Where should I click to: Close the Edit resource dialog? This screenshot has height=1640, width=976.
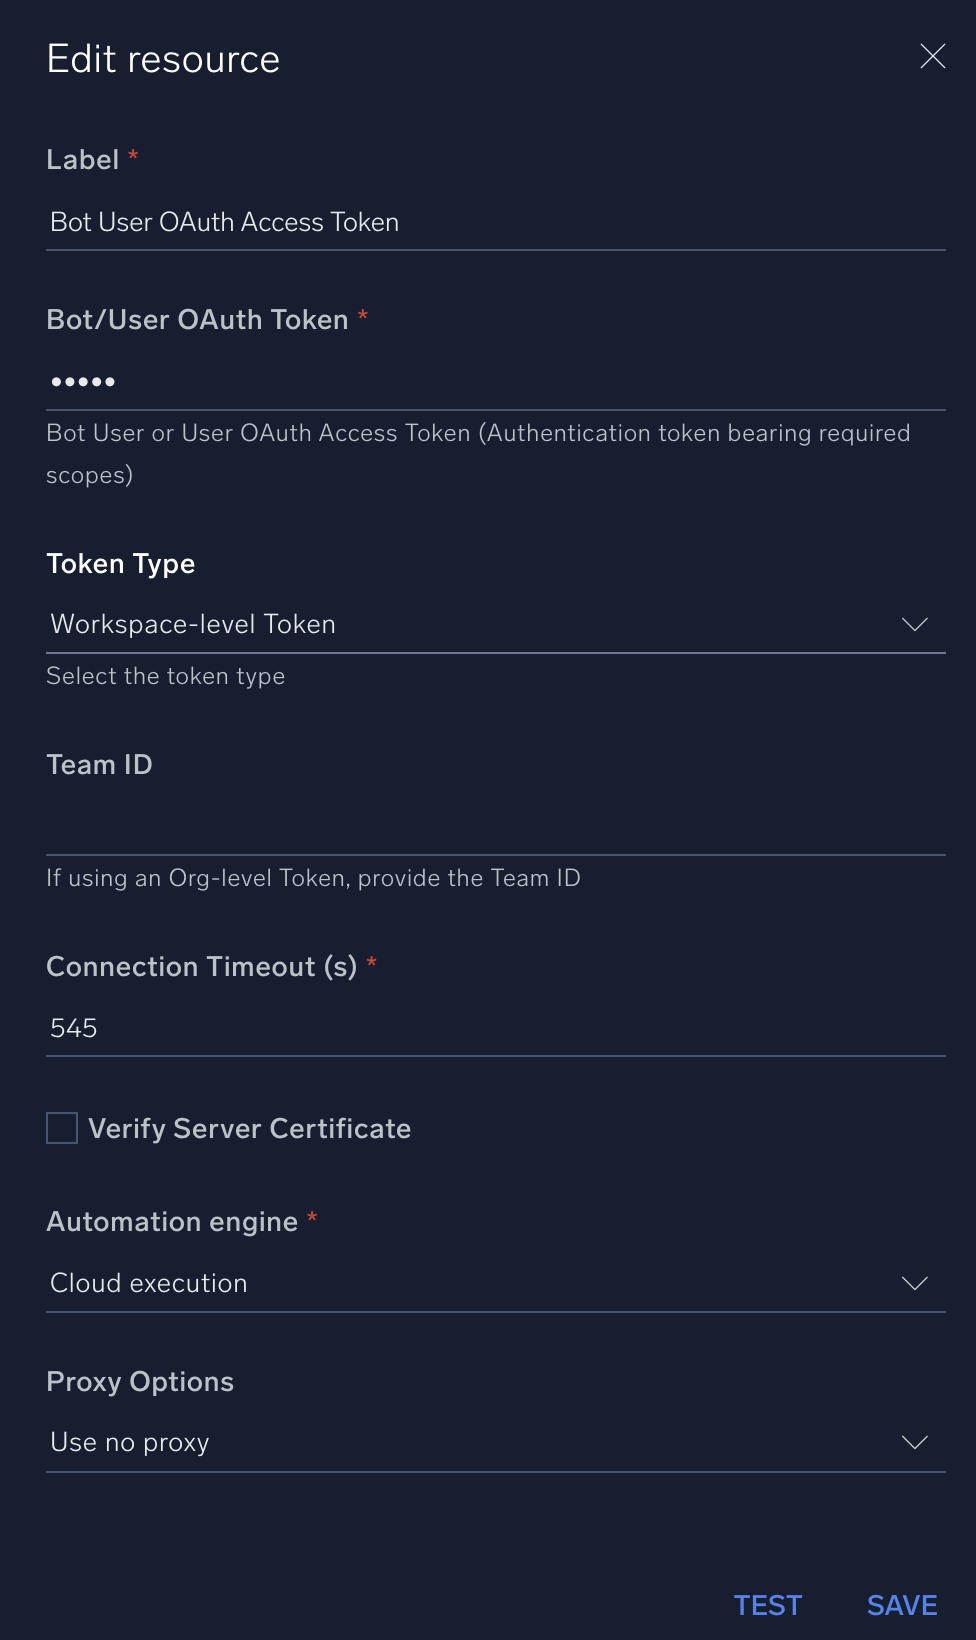932,57
